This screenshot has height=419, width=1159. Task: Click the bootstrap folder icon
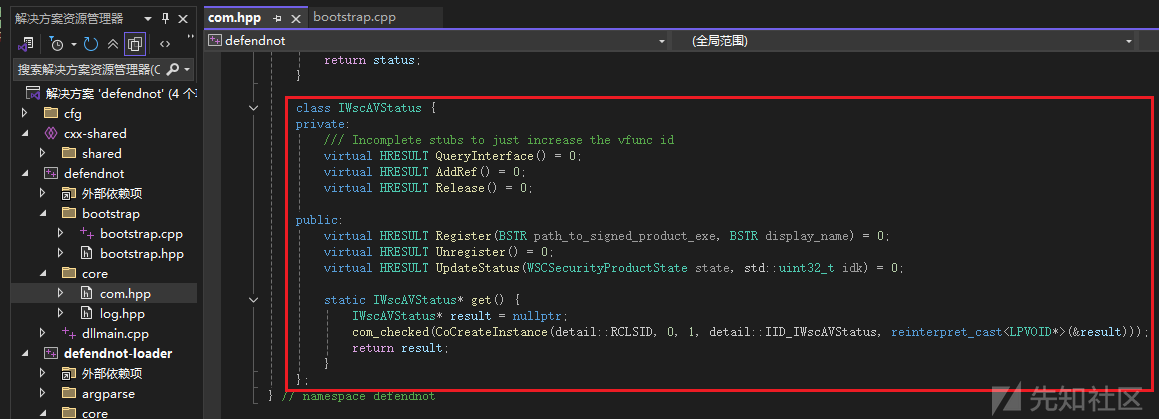coord(69,214)
